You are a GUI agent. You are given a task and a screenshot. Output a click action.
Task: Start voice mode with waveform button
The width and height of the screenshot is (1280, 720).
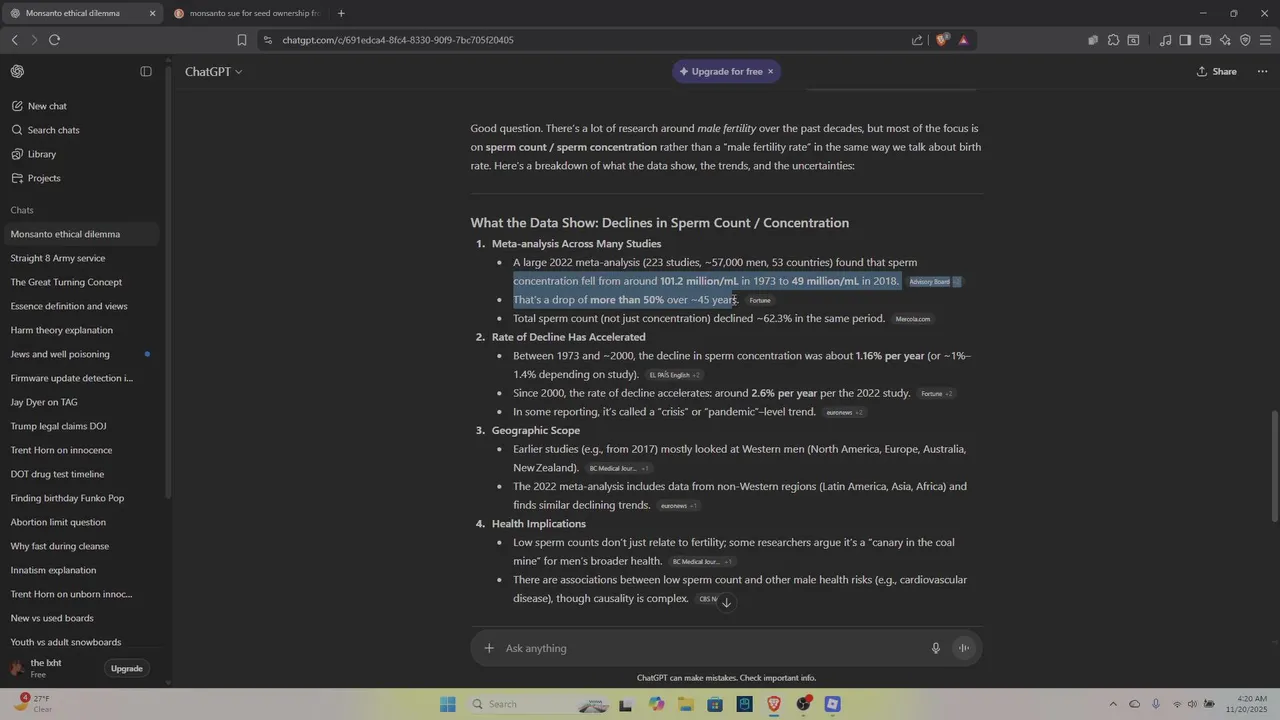tap(964, 648)
